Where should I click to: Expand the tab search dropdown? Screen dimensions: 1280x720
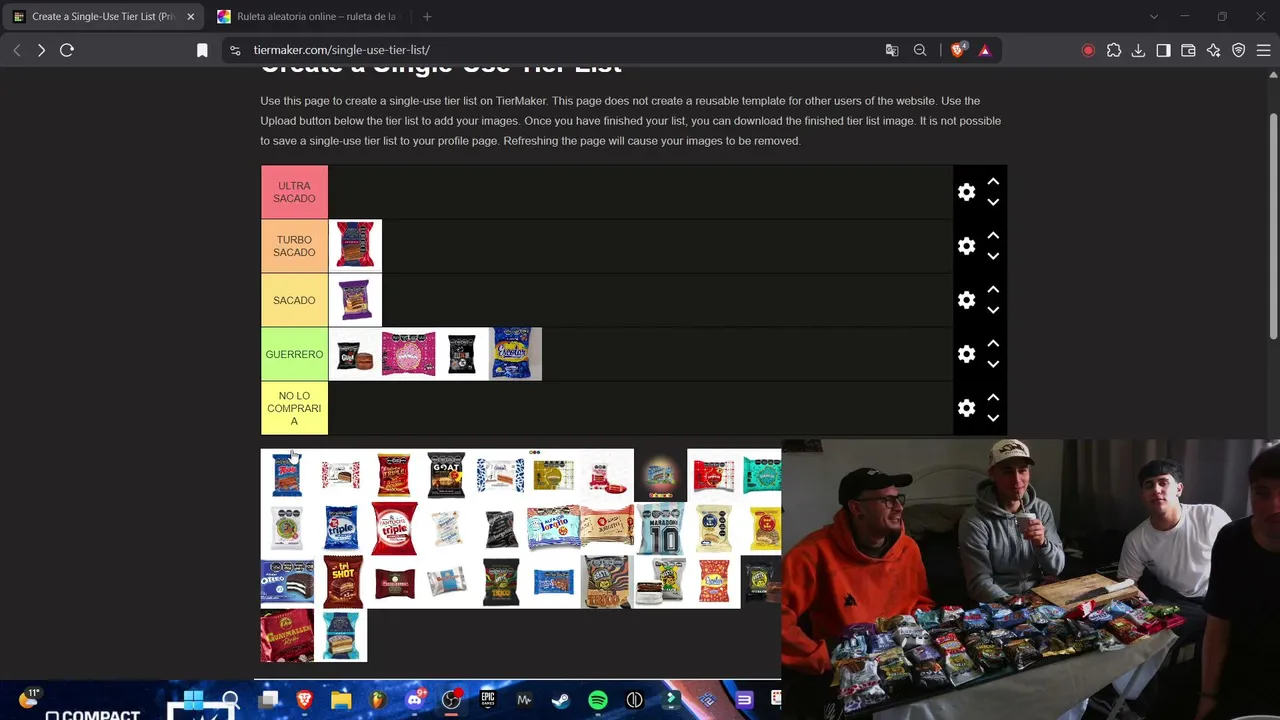(1153, 17)
